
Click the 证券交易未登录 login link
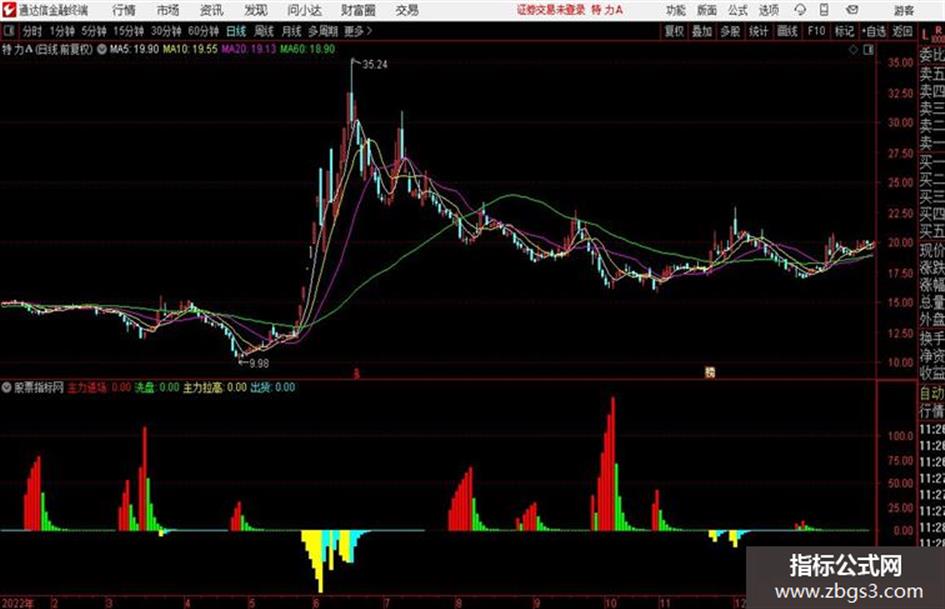tap(551, 10)
